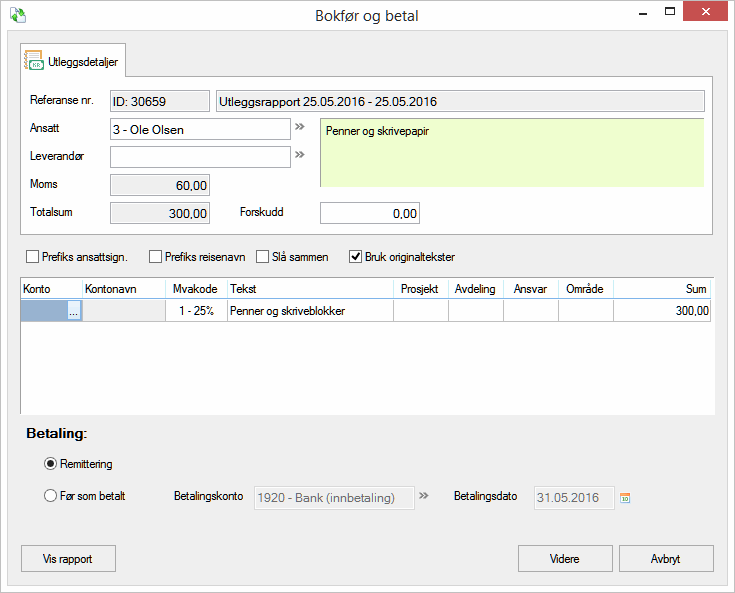Image resolution: width=735 pixels, height=593 pixels.
Task: Sort by the Sum column header
Action: pyautogui.click(x=661, y=289)
